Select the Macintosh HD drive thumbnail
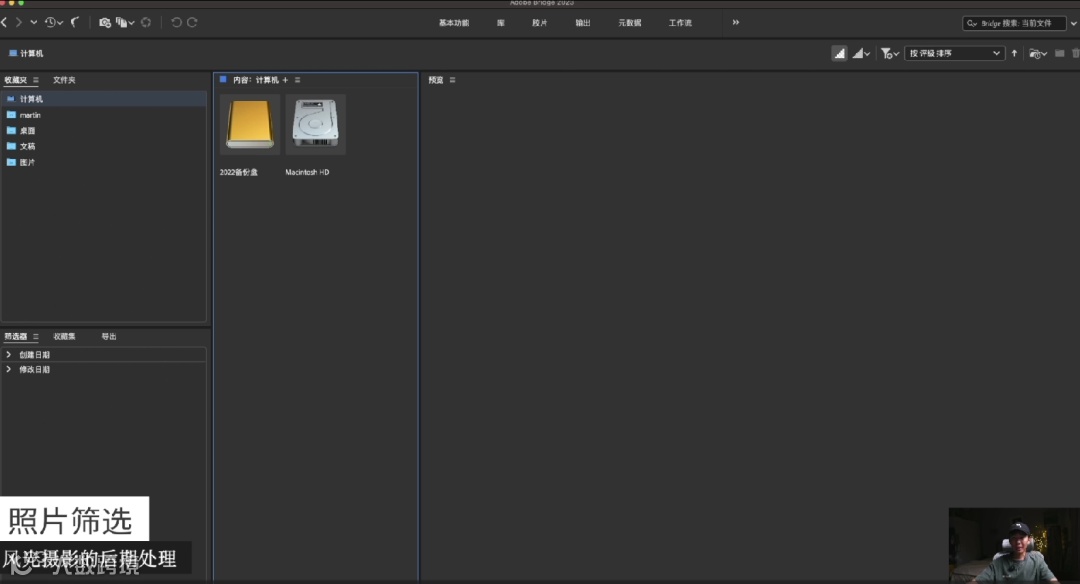Viewport: 1080px width, 584px height. tap(315, 124)
